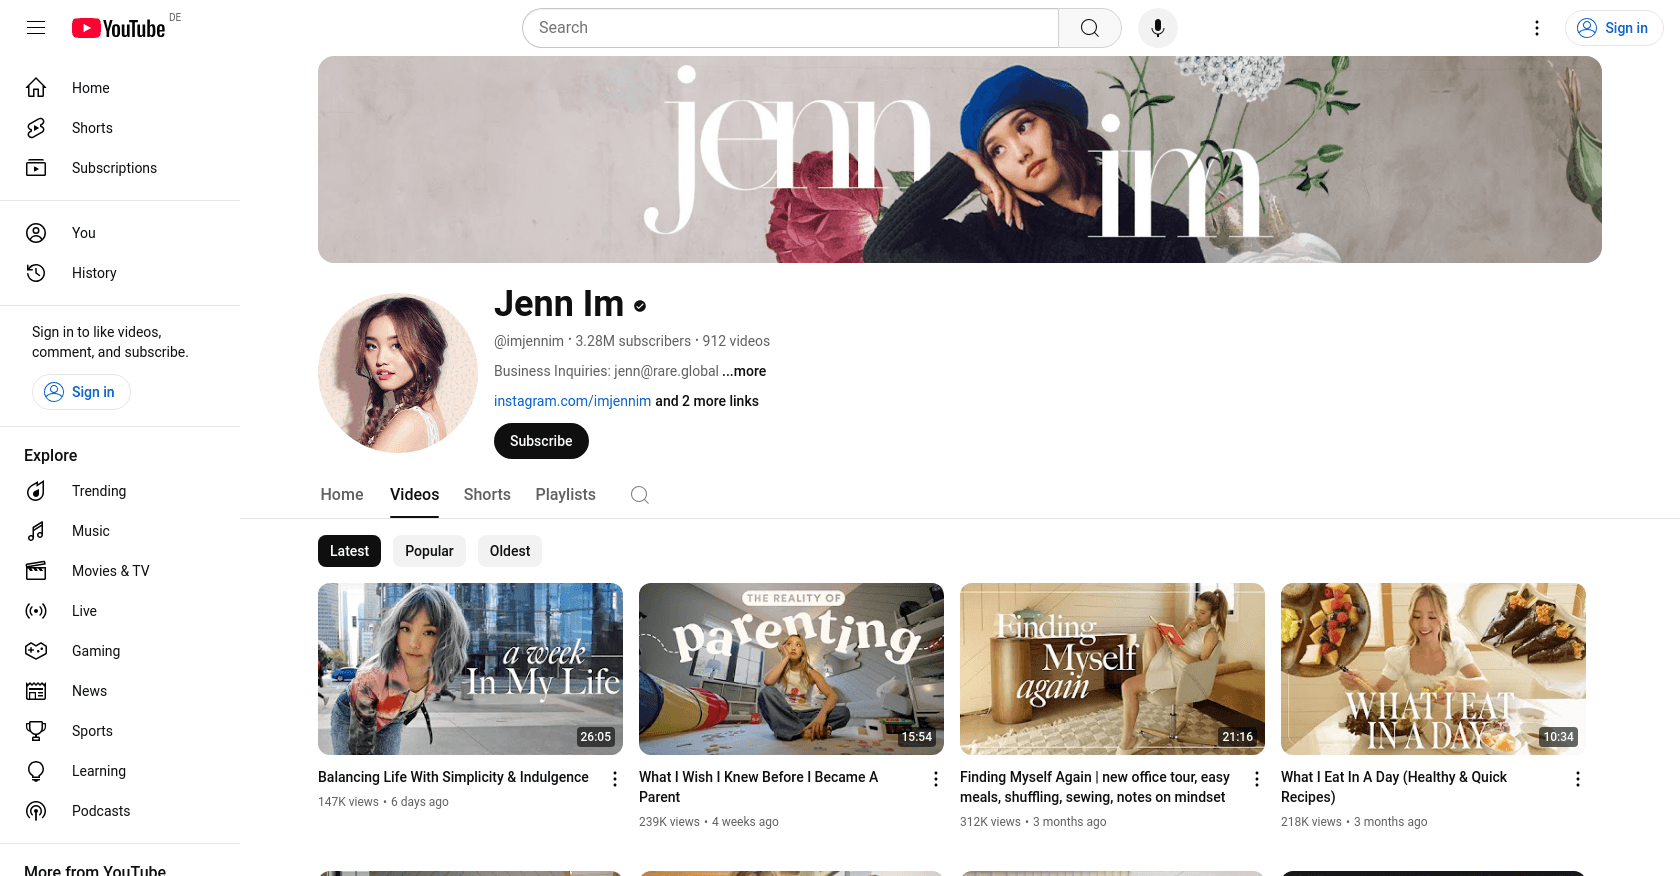Select the Latest sort filter

[349, 551]
